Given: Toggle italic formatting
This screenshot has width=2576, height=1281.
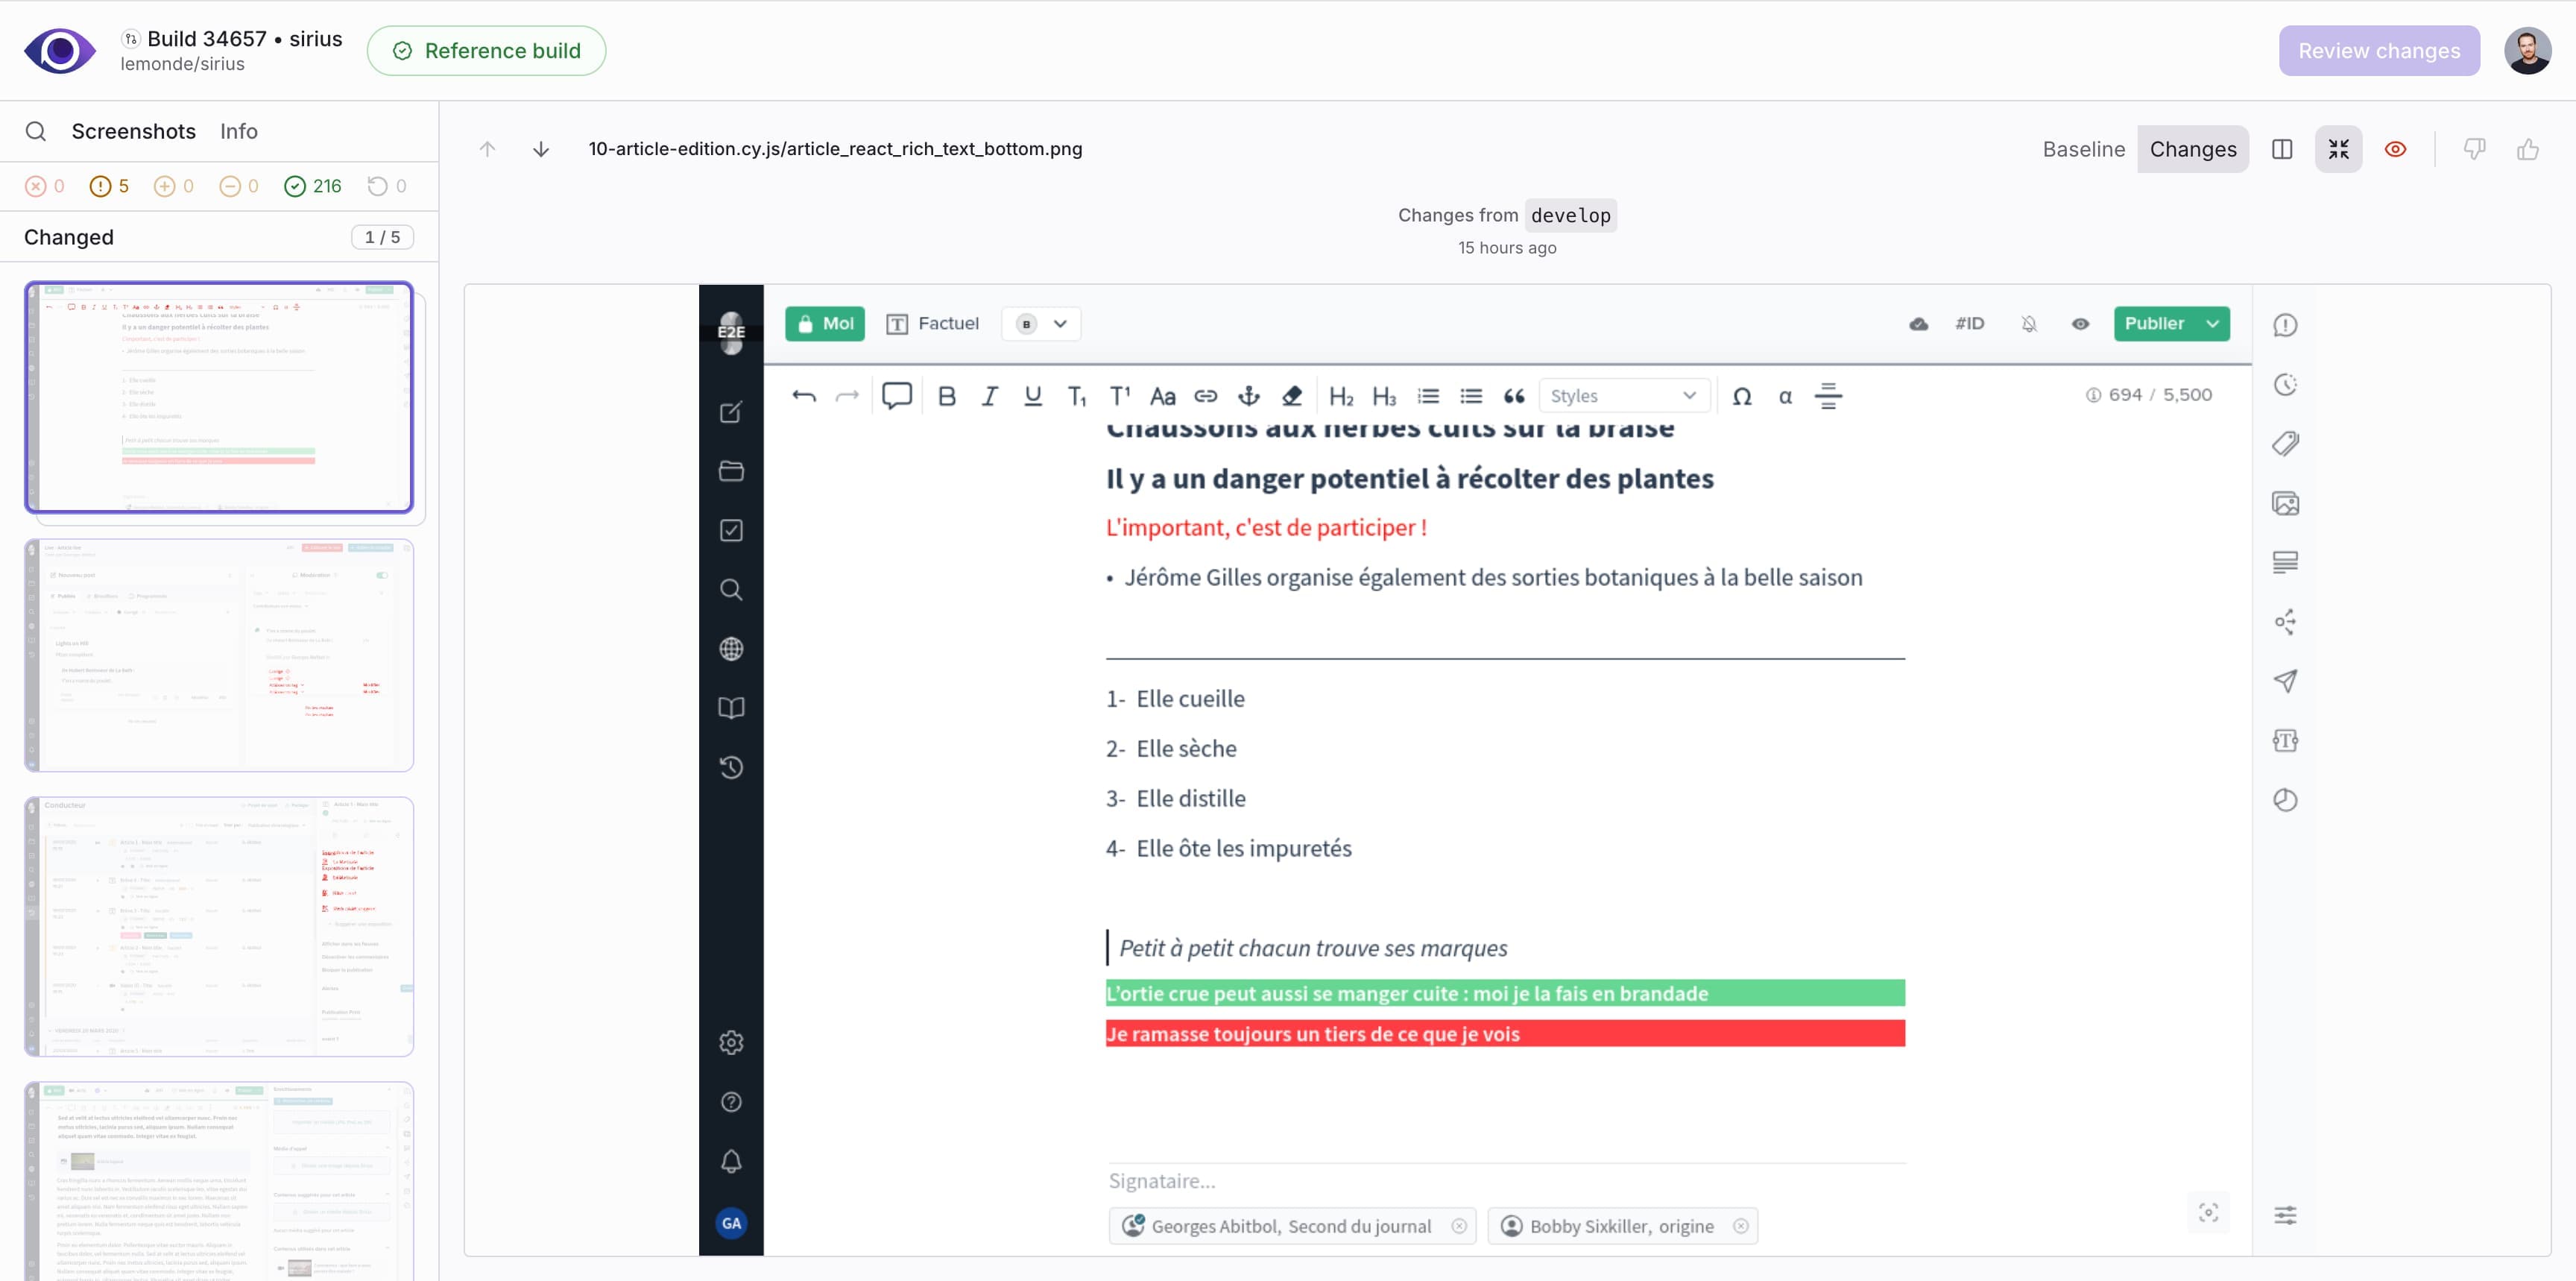Looking at the screenshot, I should (x=990, y=396).
